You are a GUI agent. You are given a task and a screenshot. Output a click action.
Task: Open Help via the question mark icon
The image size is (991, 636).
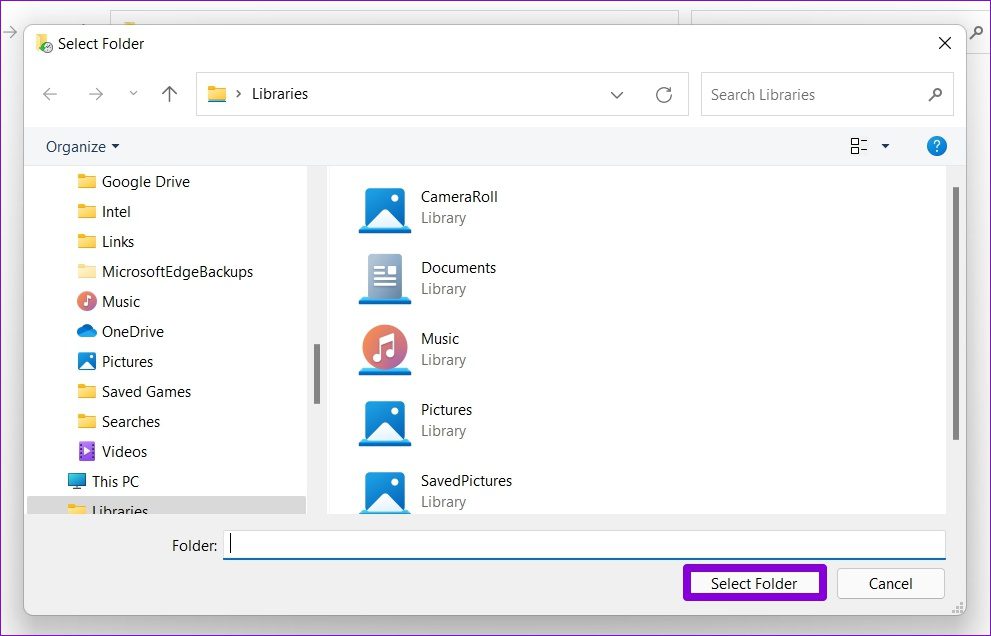click(936, 146)
